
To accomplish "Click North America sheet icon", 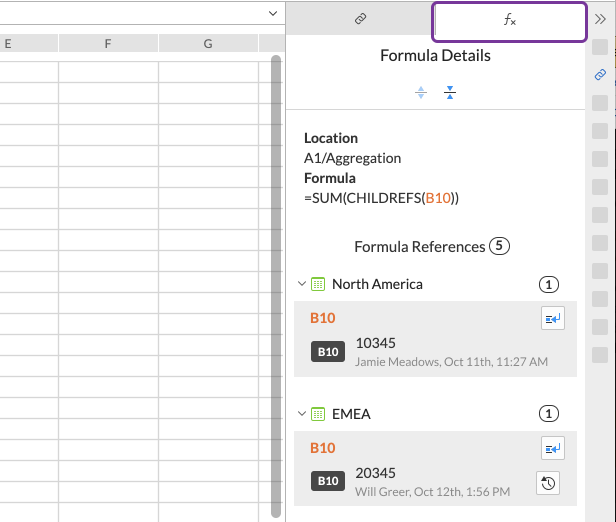I will [x=318, y=284].
